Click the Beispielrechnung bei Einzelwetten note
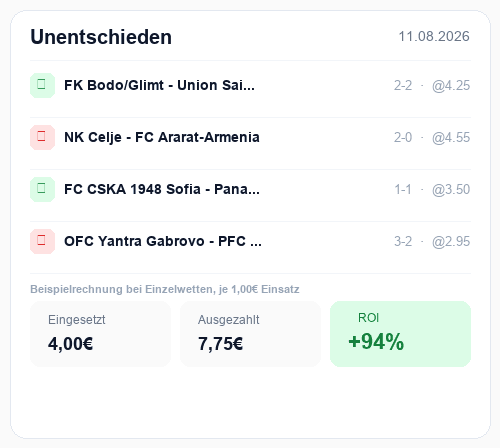The height and width of the screenshot is (448, 500). click(x=165, y=289)
